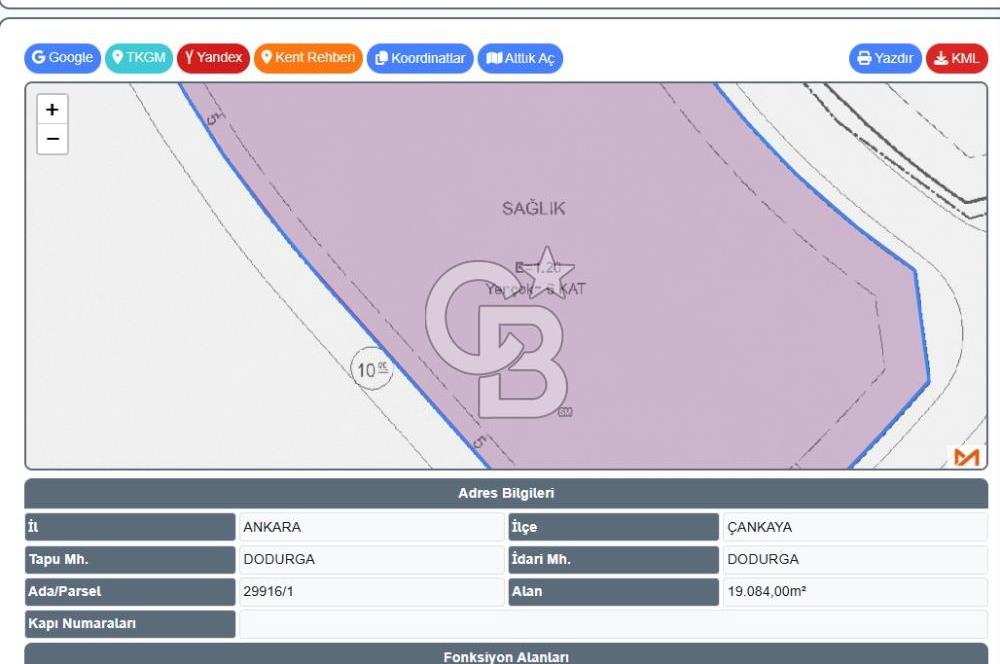Click the Fonksiyon Alanları section header
1000x664 pixels.
pos(506,654)
